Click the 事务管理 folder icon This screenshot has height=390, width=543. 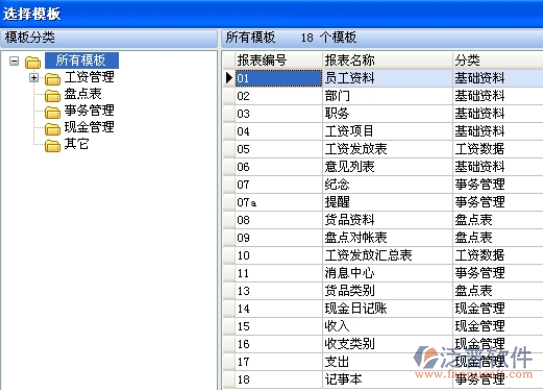53,113
